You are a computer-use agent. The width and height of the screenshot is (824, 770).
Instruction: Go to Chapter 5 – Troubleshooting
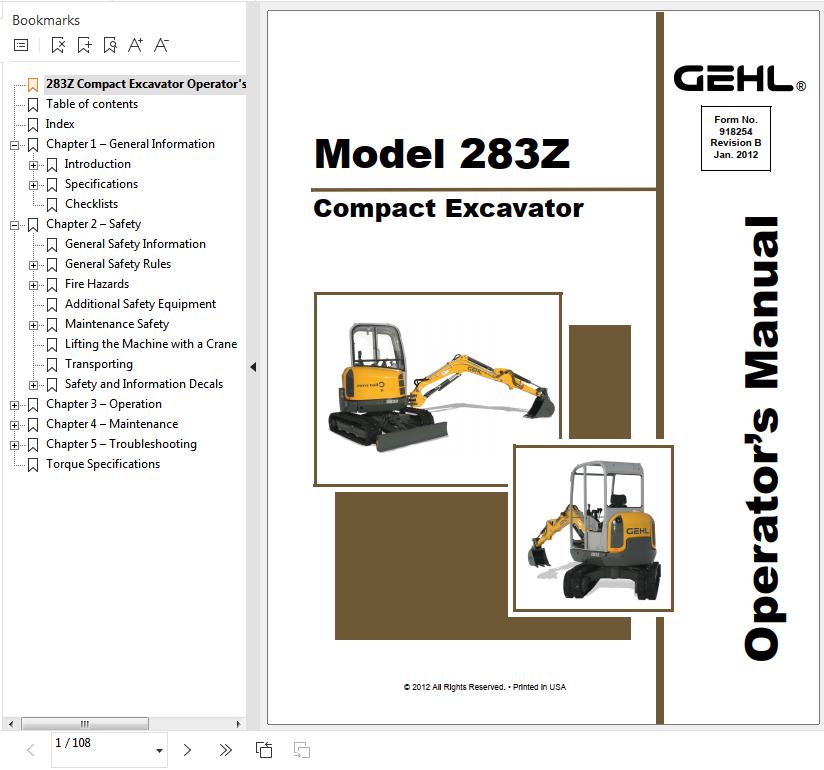point(121,444)
